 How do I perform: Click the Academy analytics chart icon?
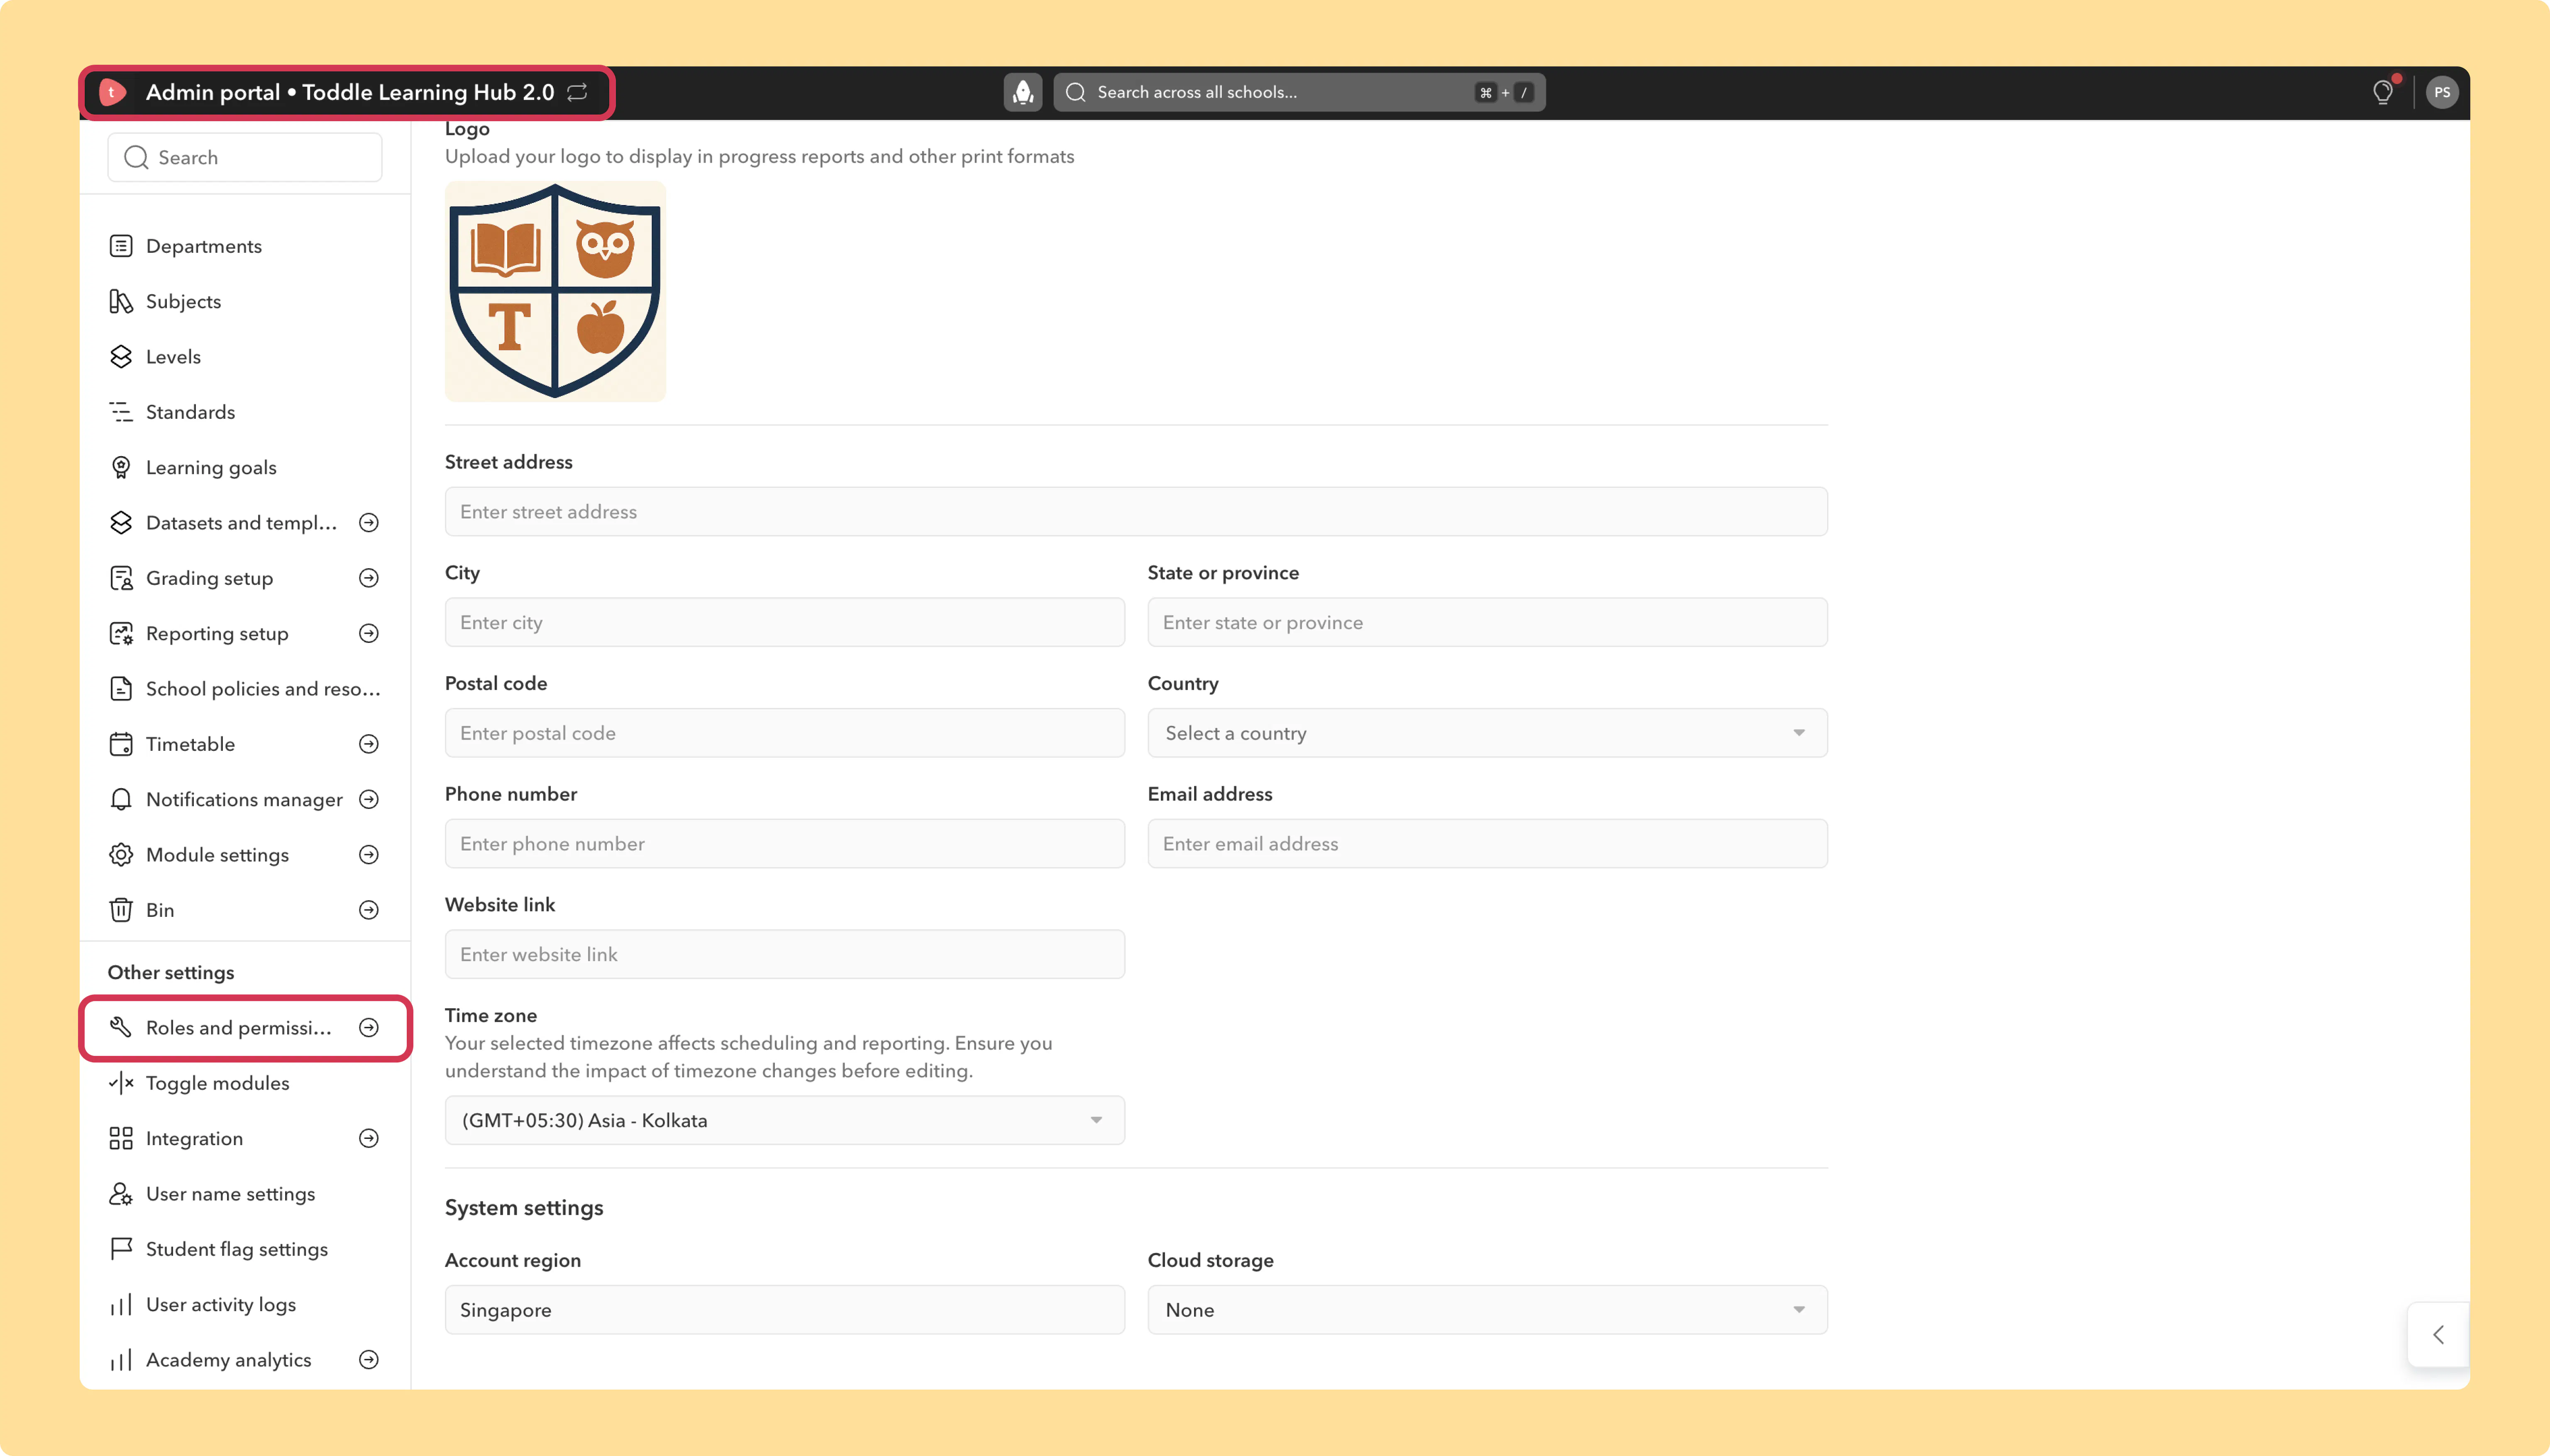tap(121, 1360)
